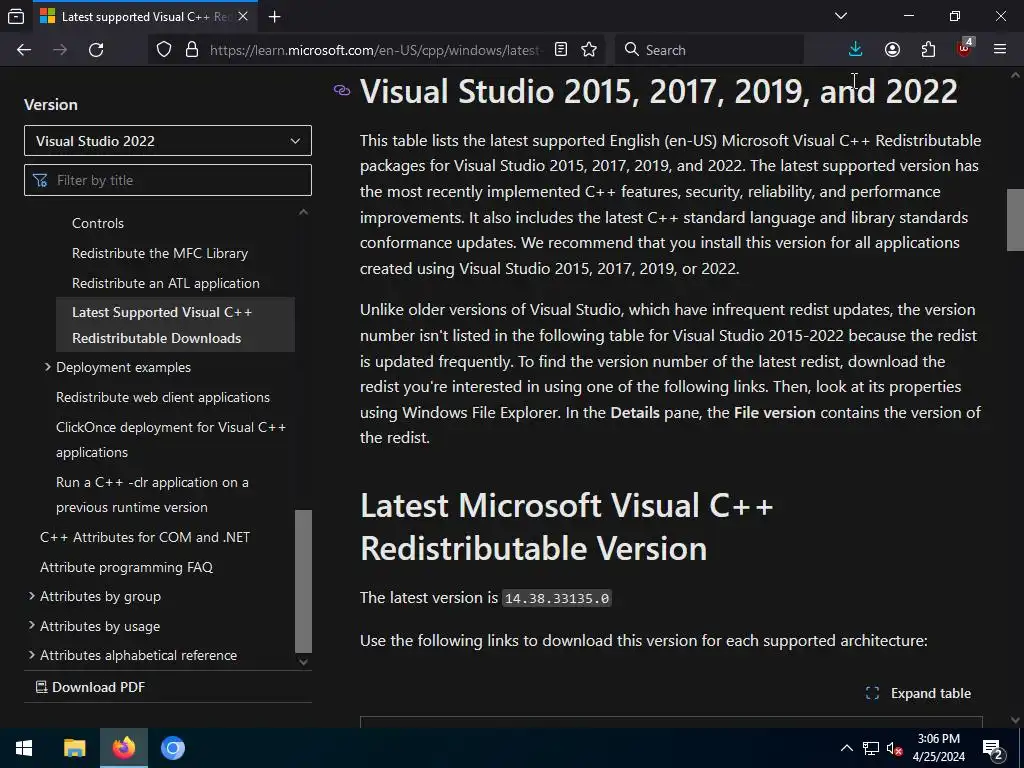
Task: Click the network status tray icon
Action: click(x=871, y=748)
